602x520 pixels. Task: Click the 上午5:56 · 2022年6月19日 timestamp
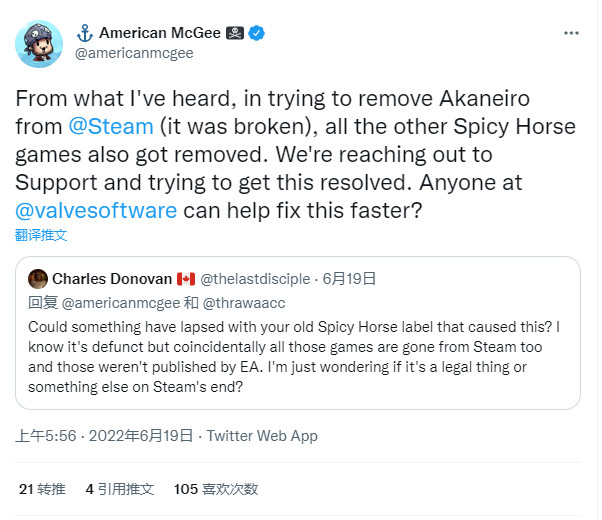tap(105, 436)
